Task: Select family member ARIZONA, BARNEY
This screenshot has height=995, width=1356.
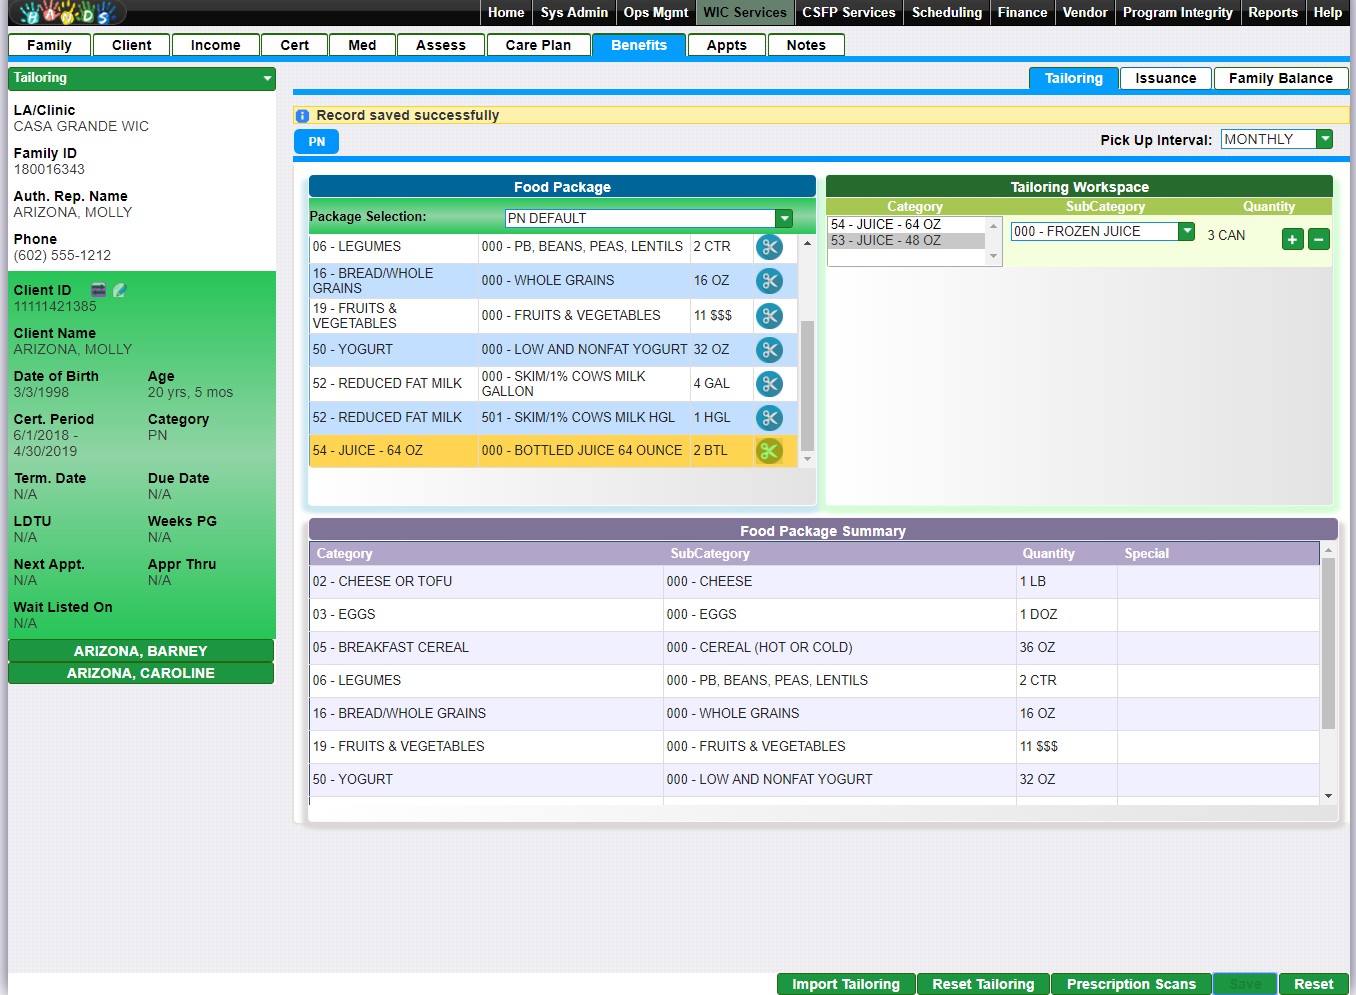Action: pos(141,651)
